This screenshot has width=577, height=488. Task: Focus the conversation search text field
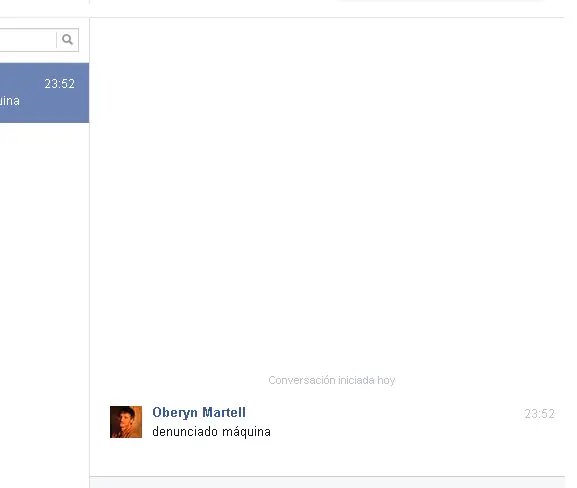(28, 40)
